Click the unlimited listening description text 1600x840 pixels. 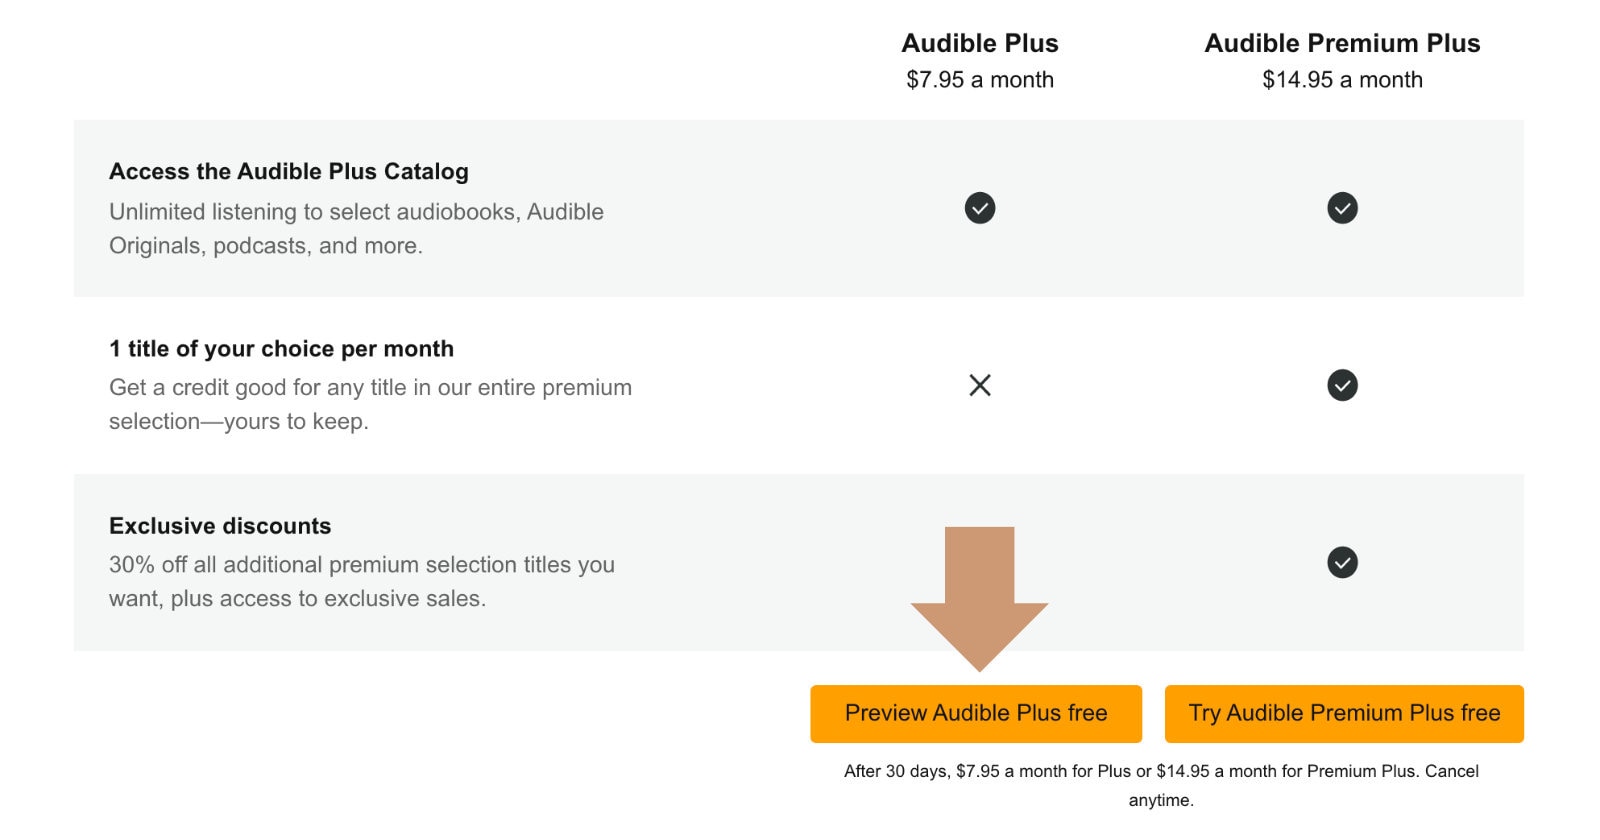356,228
